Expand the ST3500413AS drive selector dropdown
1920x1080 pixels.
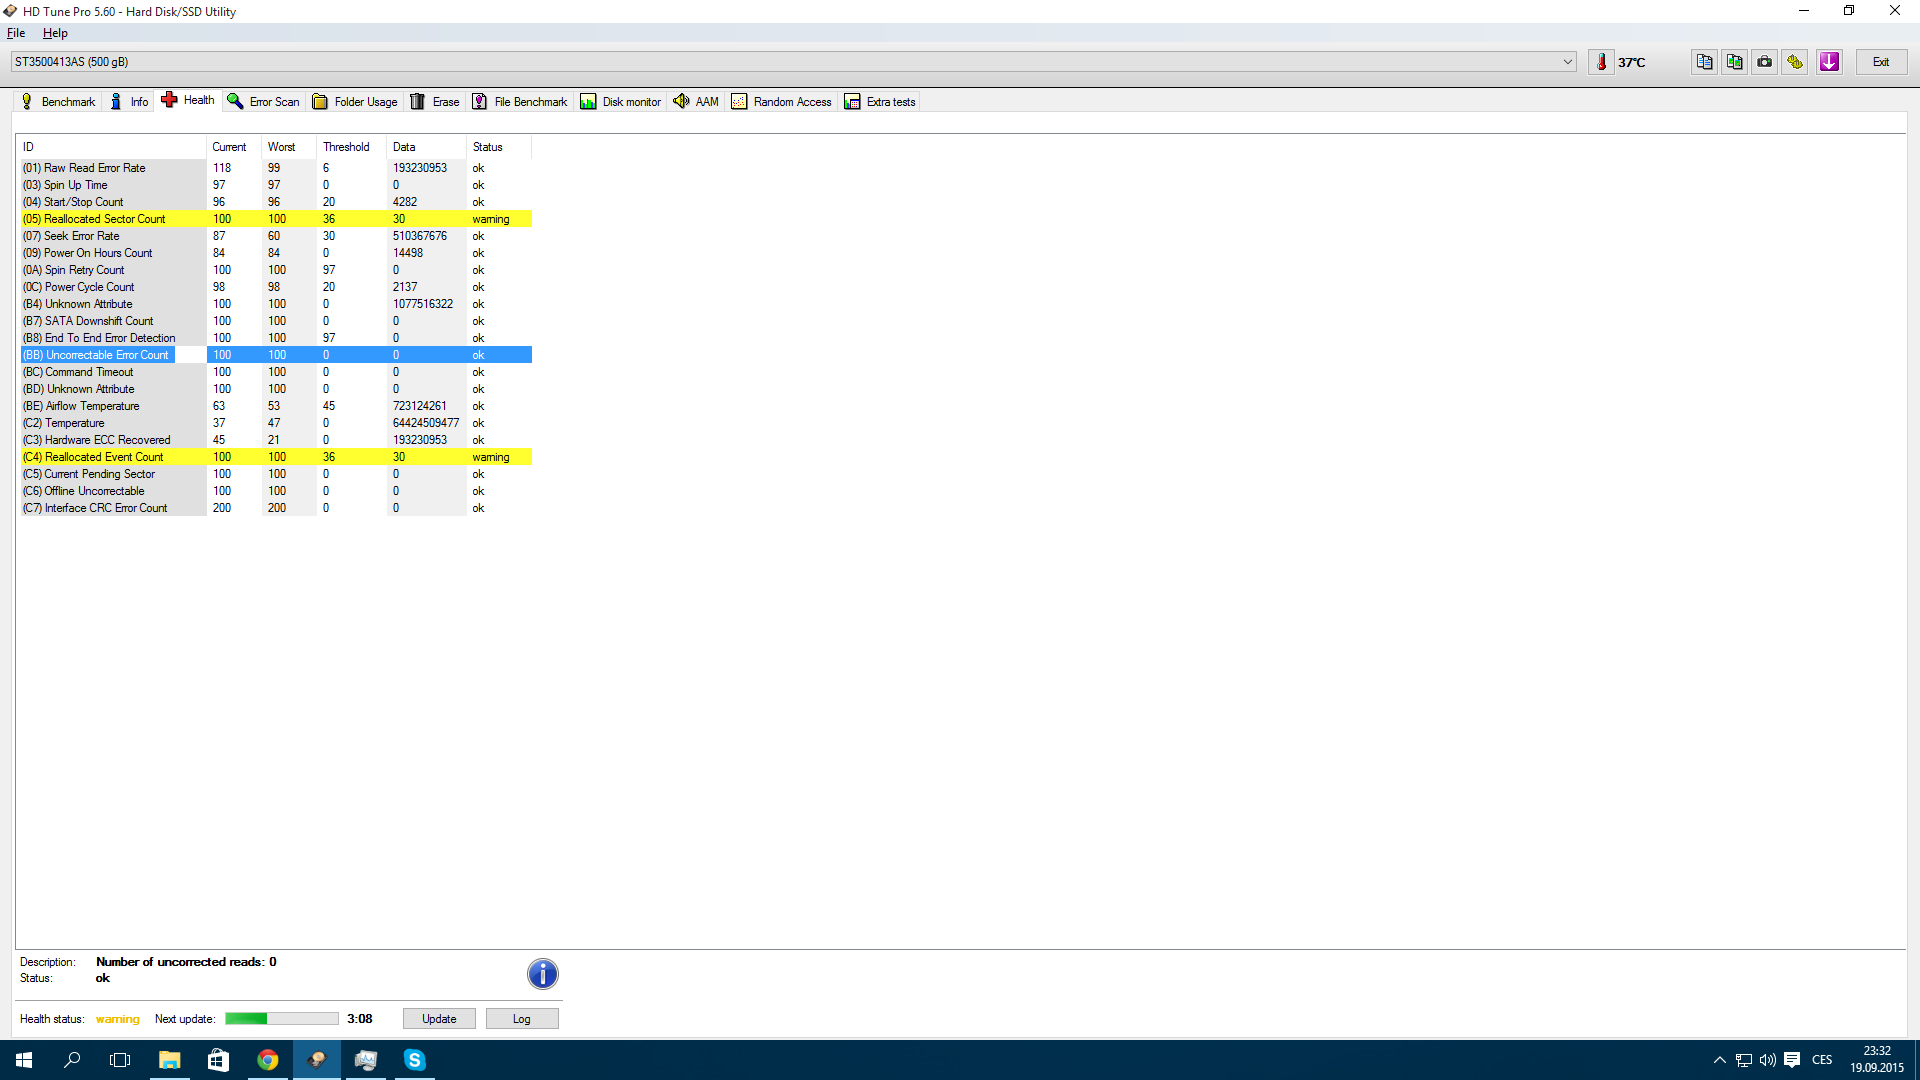(1567, 62)
